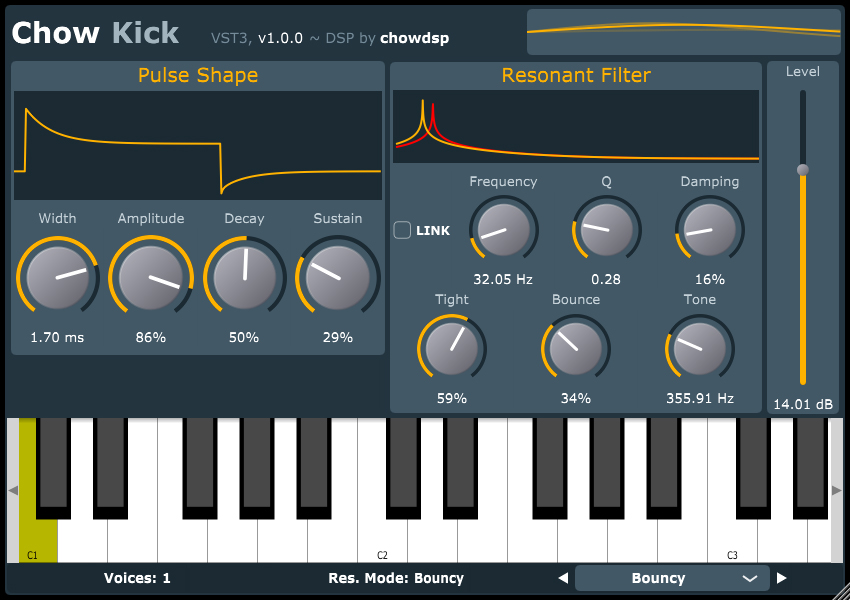The height and width of the screenshot is (600, 850).
Task: Click the 0.28 Q value
Action: point(606,280)
